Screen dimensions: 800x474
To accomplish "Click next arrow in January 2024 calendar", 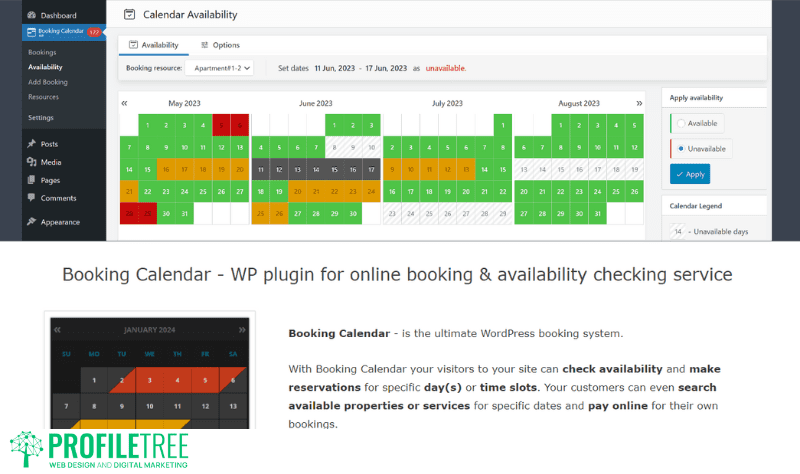I will (242, 330).
